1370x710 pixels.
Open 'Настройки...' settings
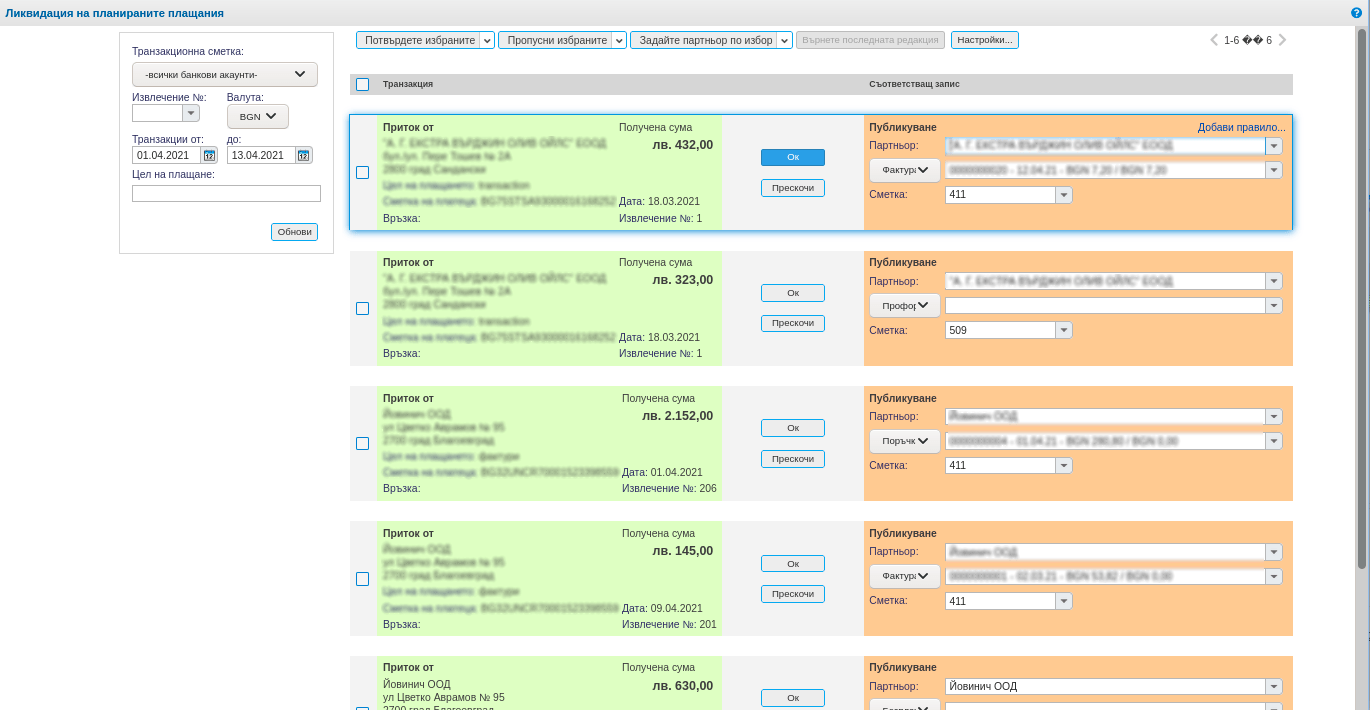click(984, 40)
